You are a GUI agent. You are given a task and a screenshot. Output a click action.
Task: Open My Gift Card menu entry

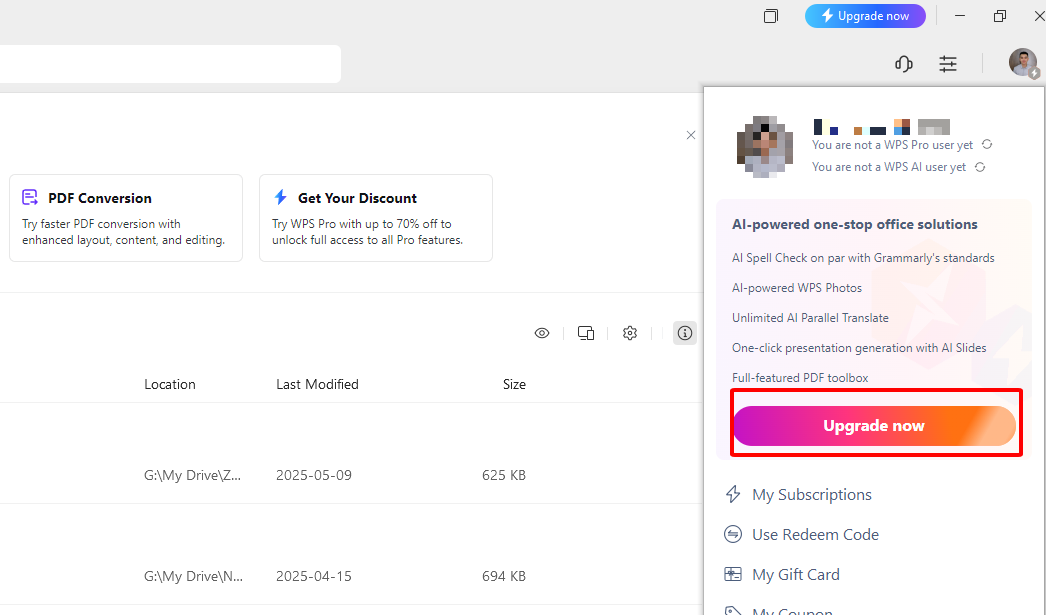point(795,575)
